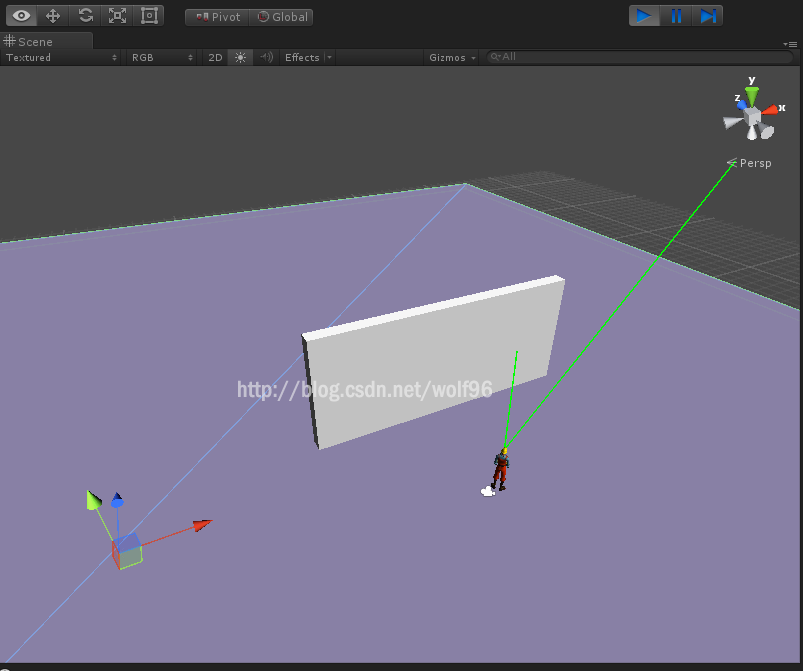Grab the red X move arrow handle
The width and height of the screenshot is (803, 671).
click(202, 526)
